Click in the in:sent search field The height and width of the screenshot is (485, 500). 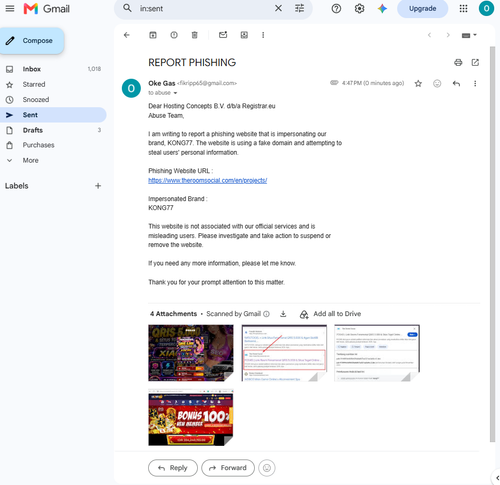click(x=203, y=8)
